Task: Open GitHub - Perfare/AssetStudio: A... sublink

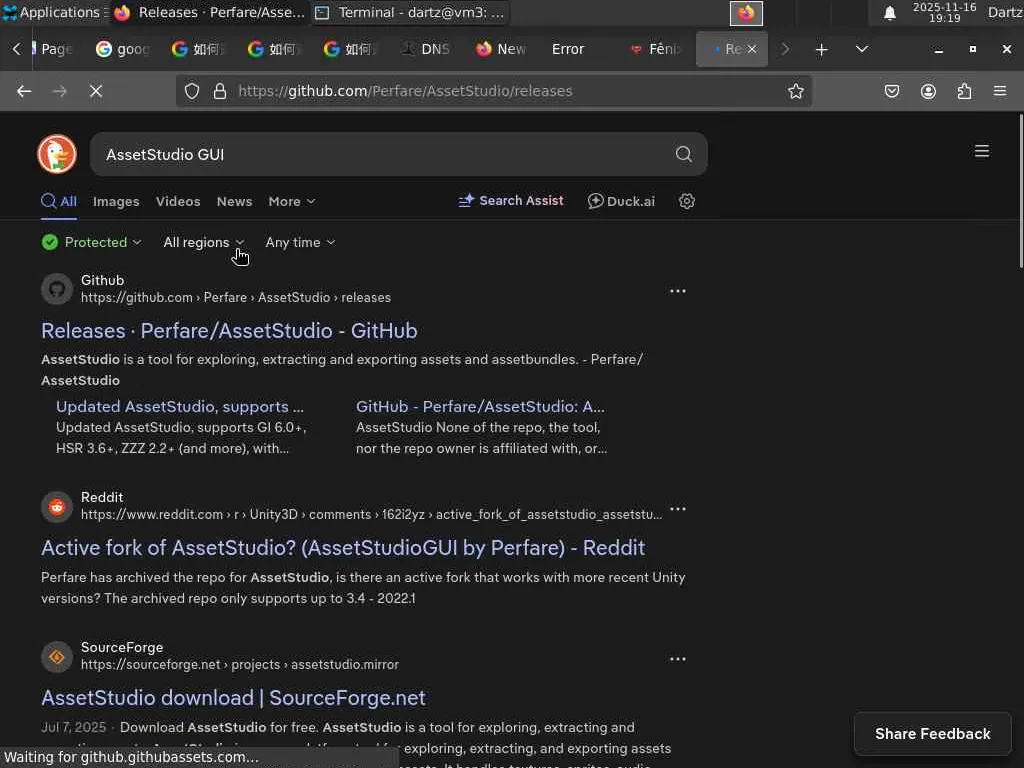Action: [480, 406]
